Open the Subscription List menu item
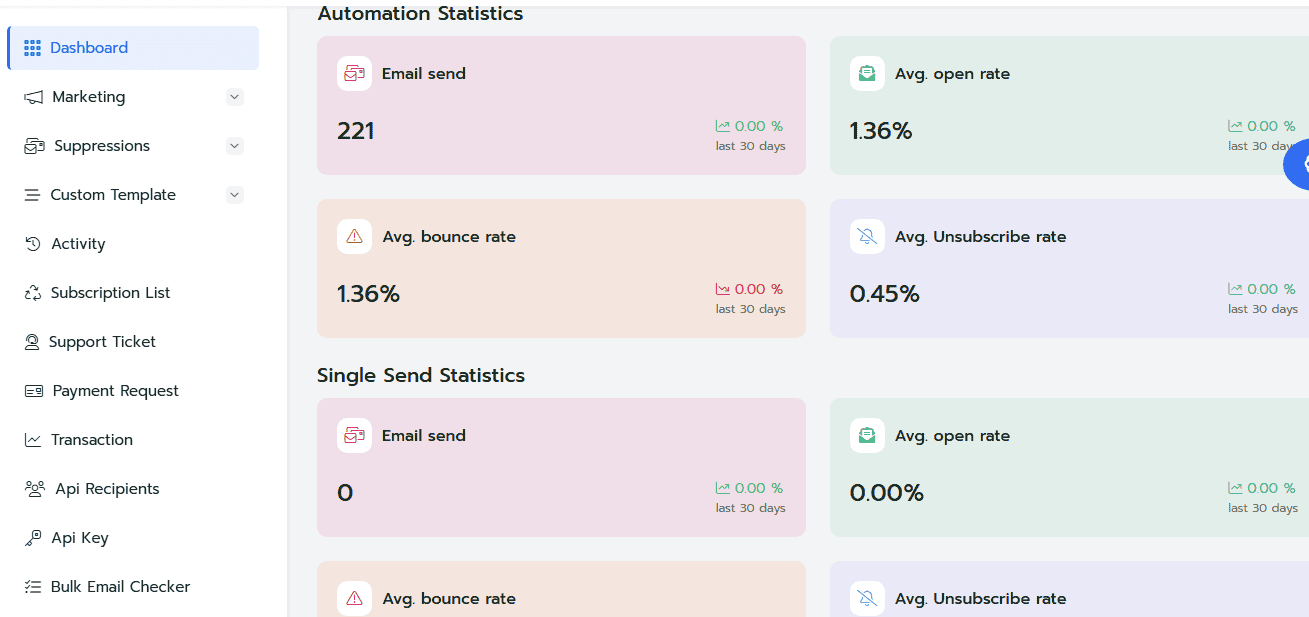Viewport: 1309px width, 617px height. [110, 293]
